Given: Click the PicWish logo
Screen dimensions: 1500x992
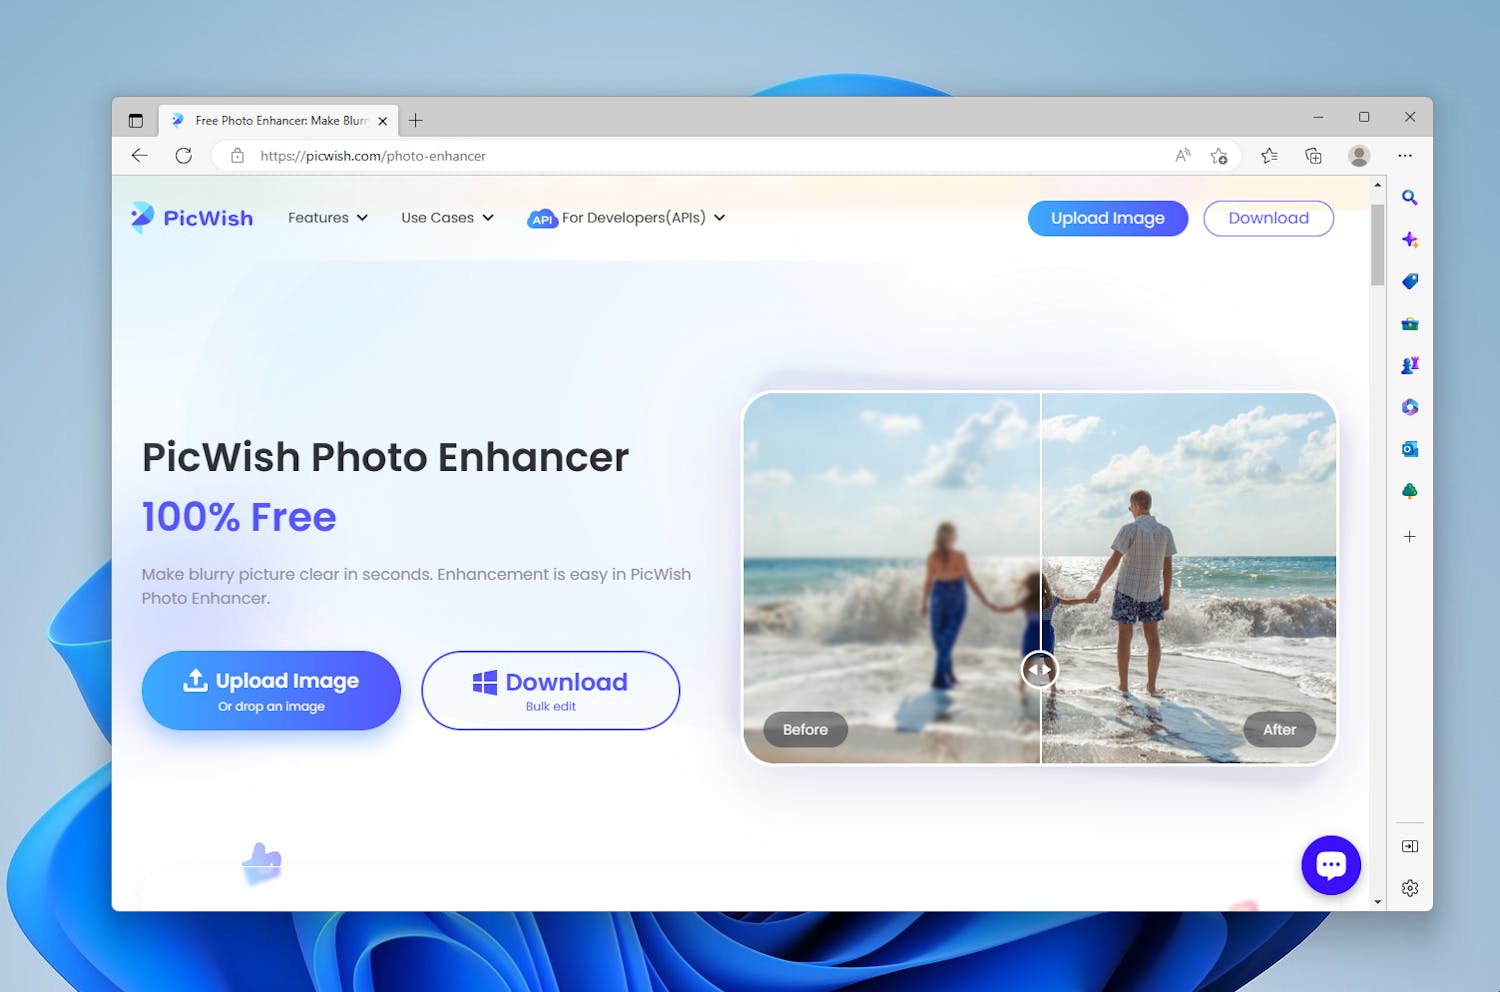Looking at the screenshot, I should [x=192, y=218].
